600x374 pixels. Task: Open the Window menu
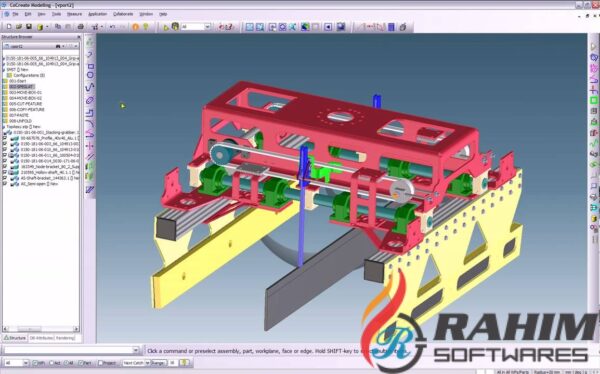pos(146,14)
